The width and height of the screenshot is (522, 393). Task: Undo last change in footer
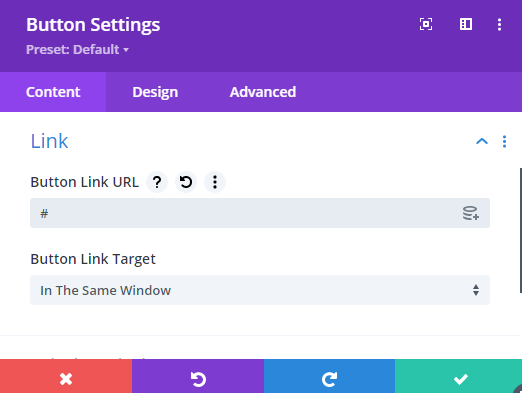198,376
